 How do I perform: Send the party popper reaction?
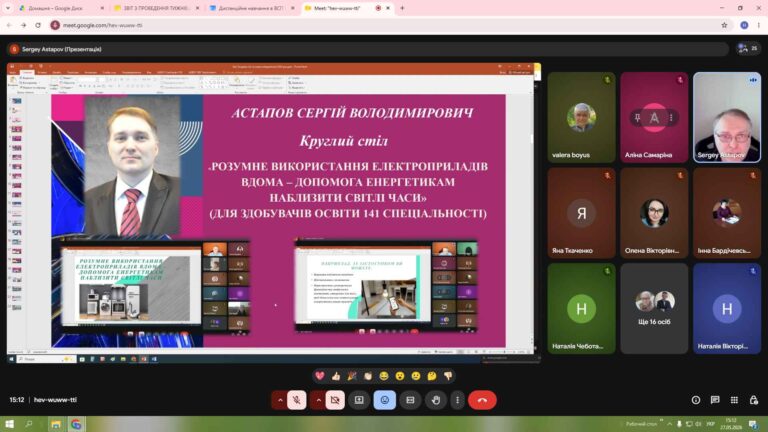coord(352,376)
